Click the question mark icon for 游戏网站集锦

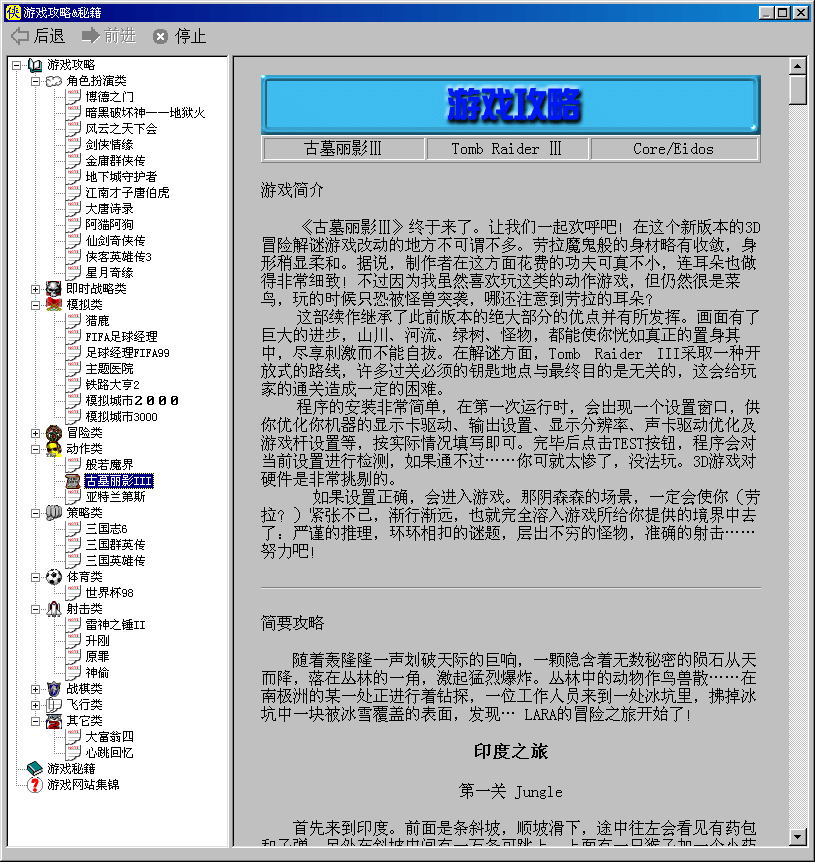click(35, 785)
